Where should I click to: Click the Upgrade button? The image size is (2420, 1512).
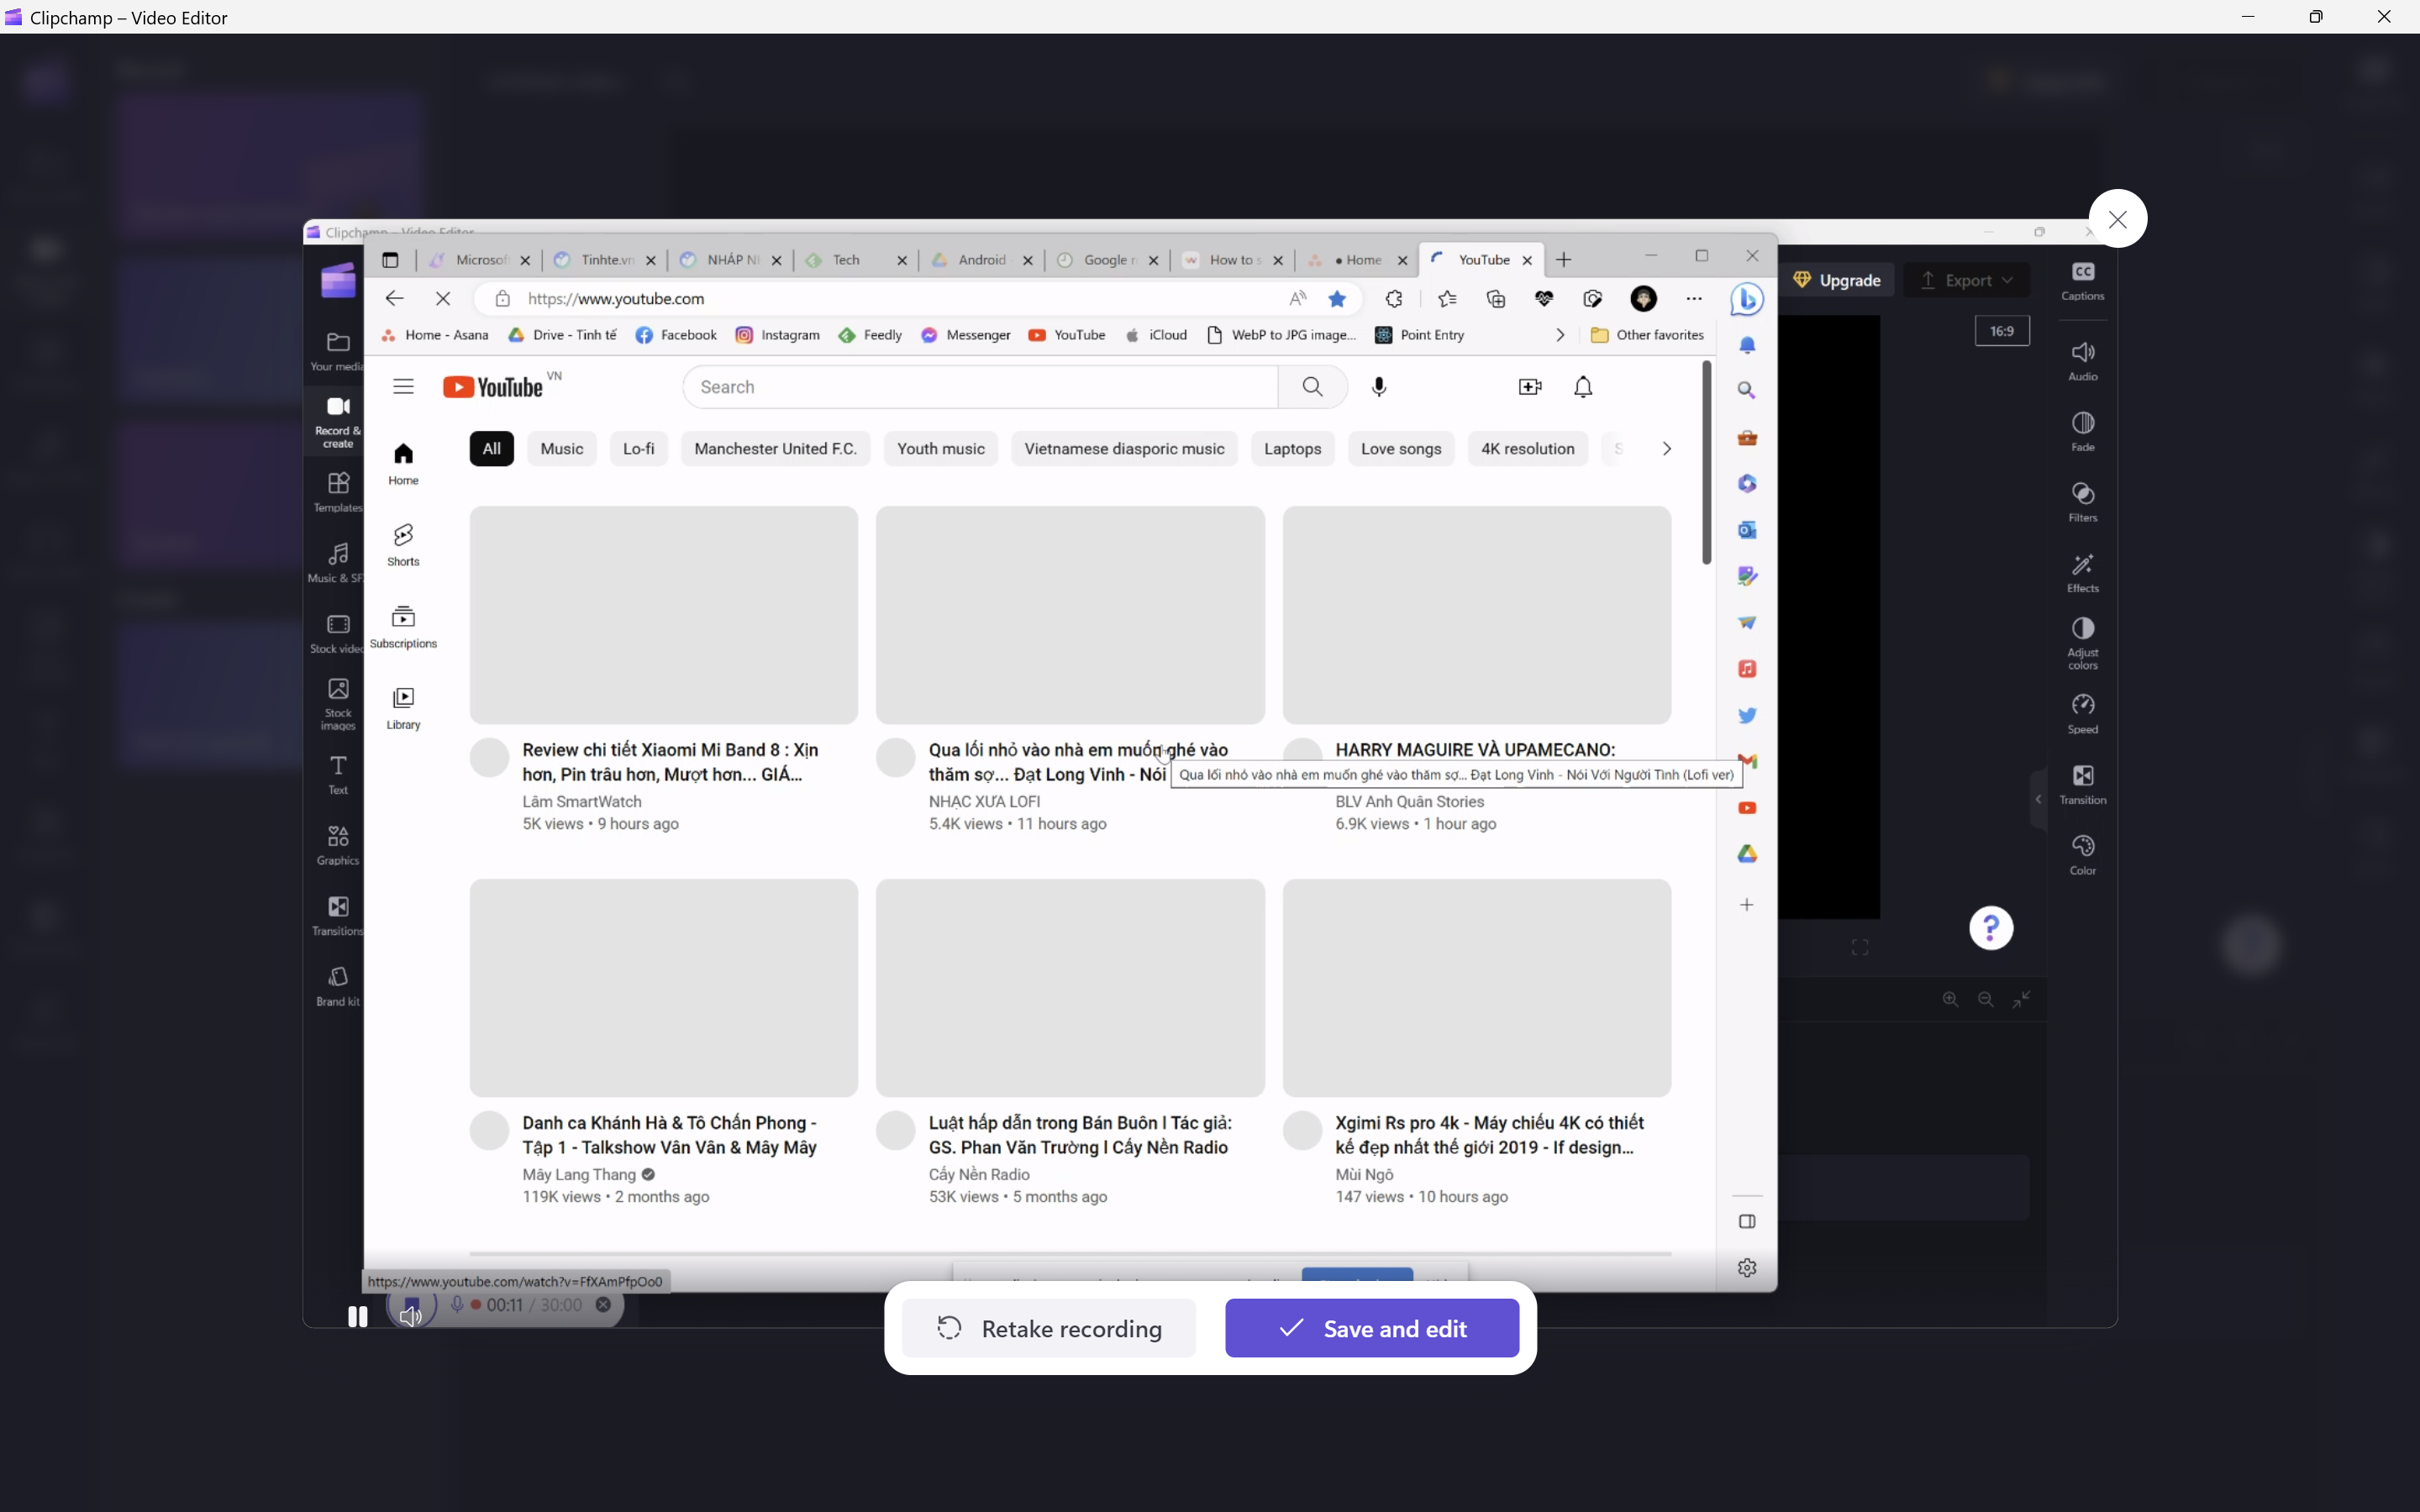(1837, 281)
